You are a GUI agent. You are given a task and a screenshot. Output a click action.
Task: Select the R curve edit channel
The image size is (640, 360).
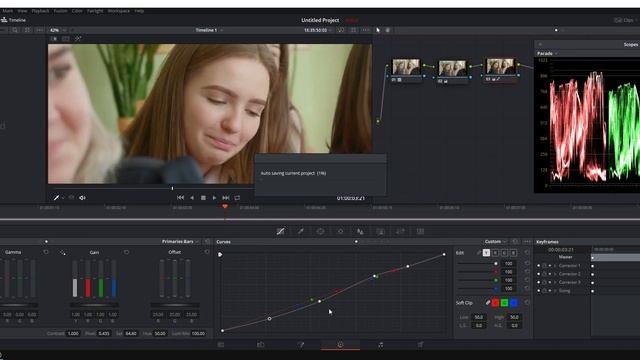(x=495, y=253)
